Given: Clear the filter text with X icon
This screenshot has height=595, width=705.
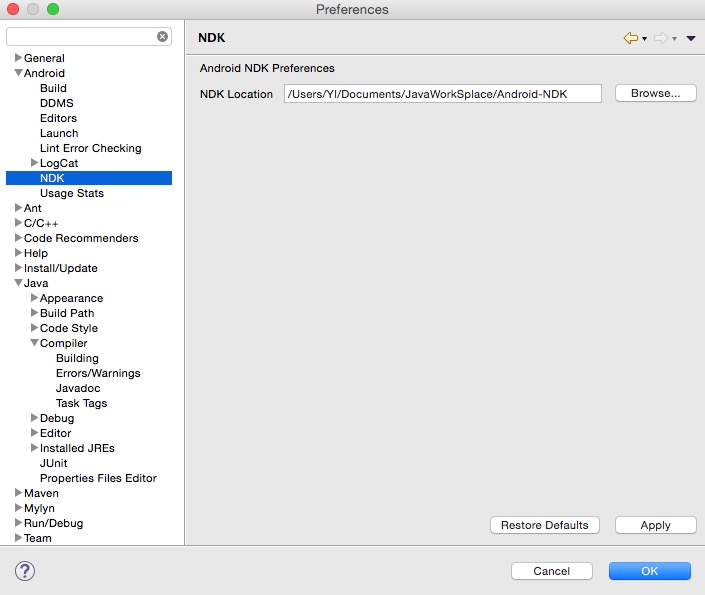Looking at the screenshot, I should (162, 37).
